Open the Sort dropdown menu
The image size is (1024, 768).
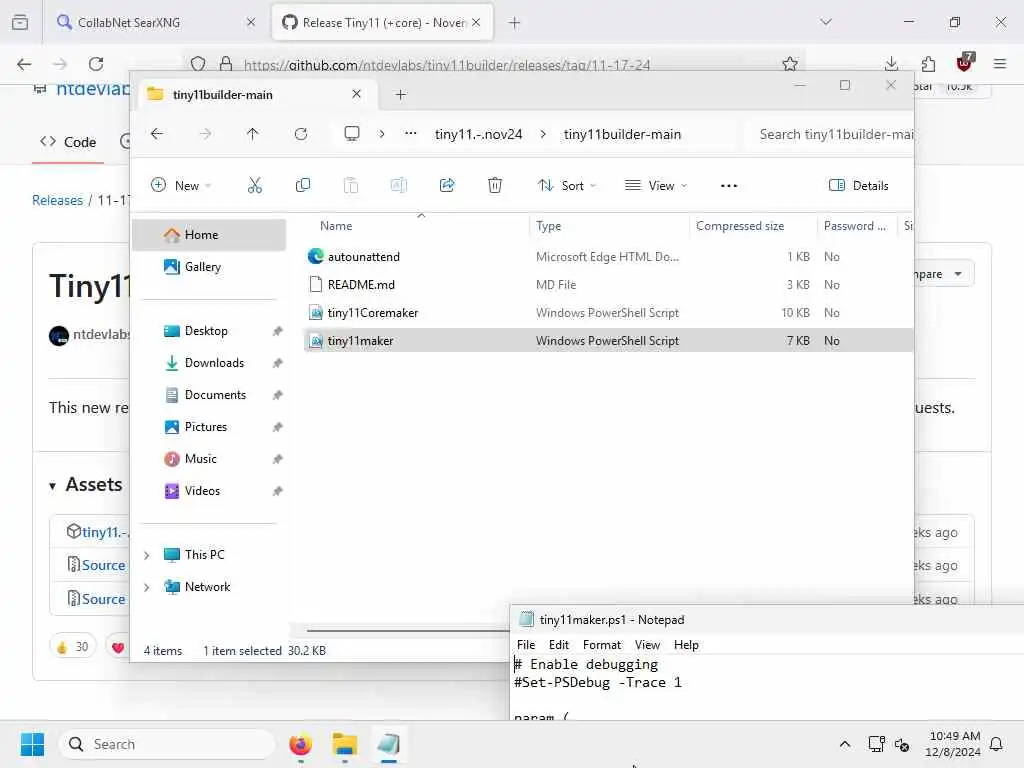[567, 185]
